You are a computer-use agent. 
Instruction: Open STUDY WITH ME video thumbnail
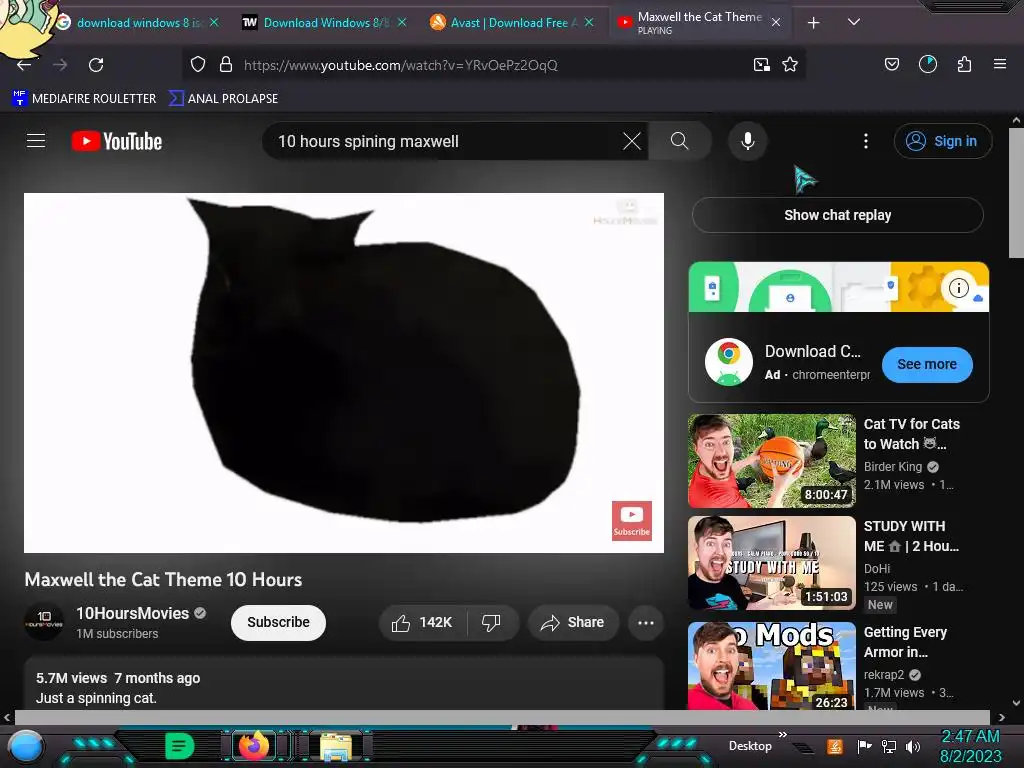(771, 563)
